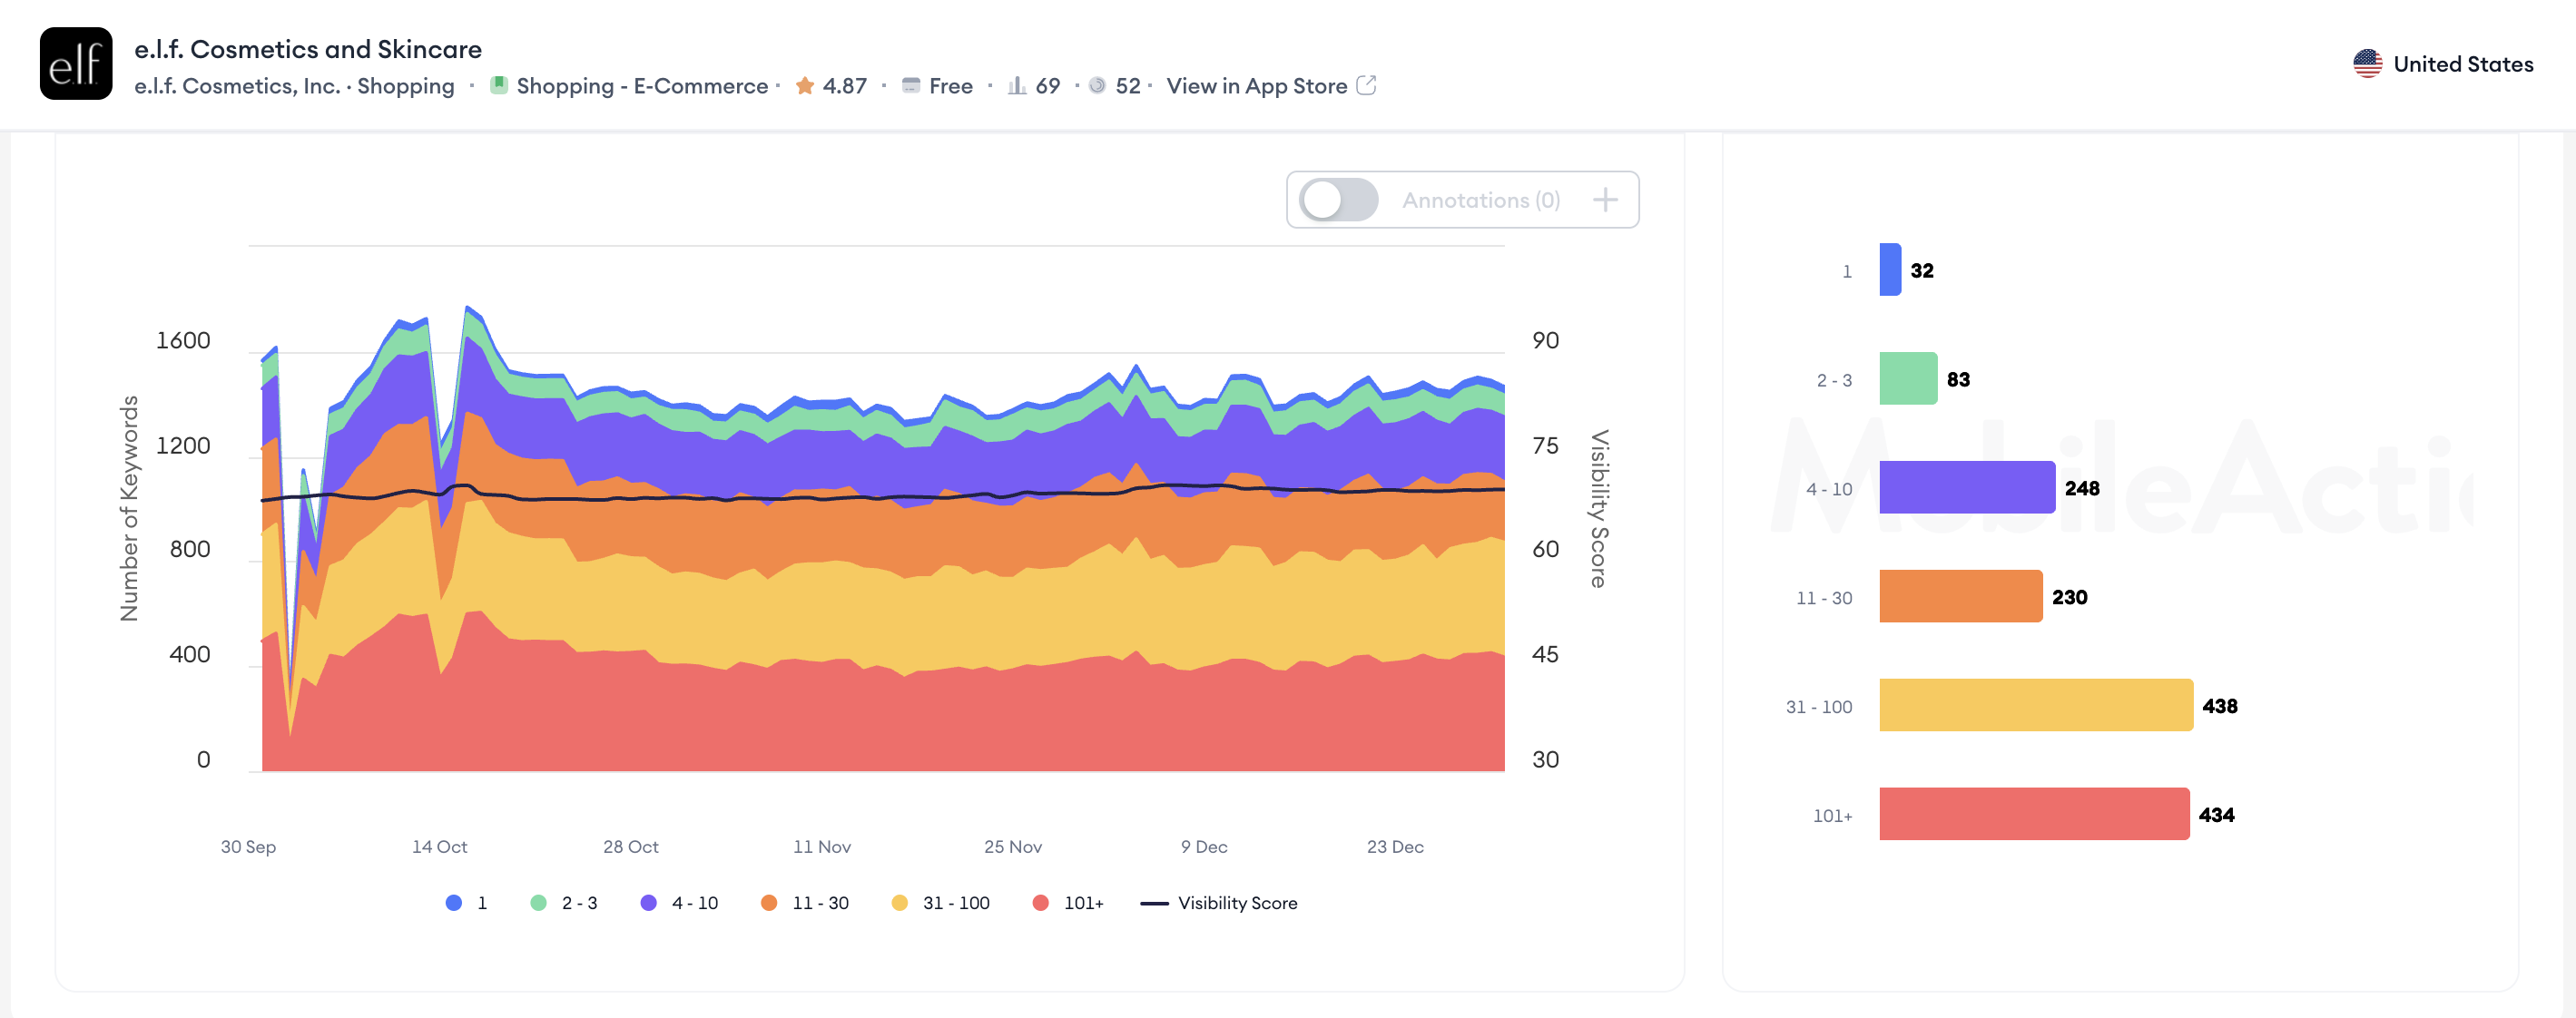Image resolution: width=2576 pixels, height=1018 pixels.
Task: Click the star rating icon
Action: point(804,86)
